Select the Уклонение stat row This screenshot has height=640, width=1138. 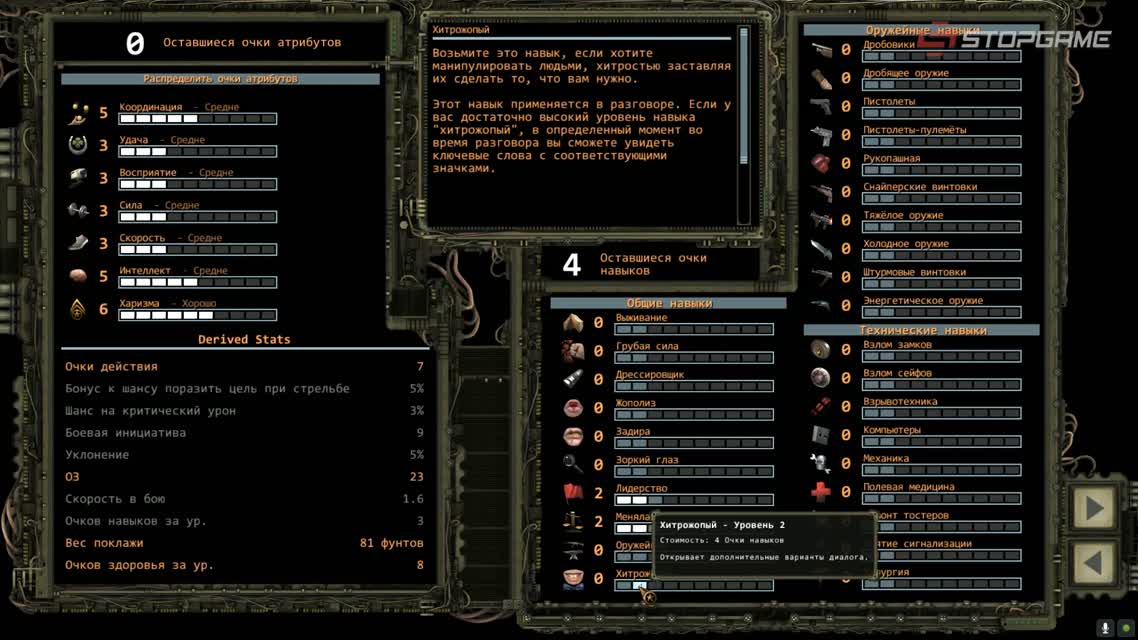(x=245, y=455)
